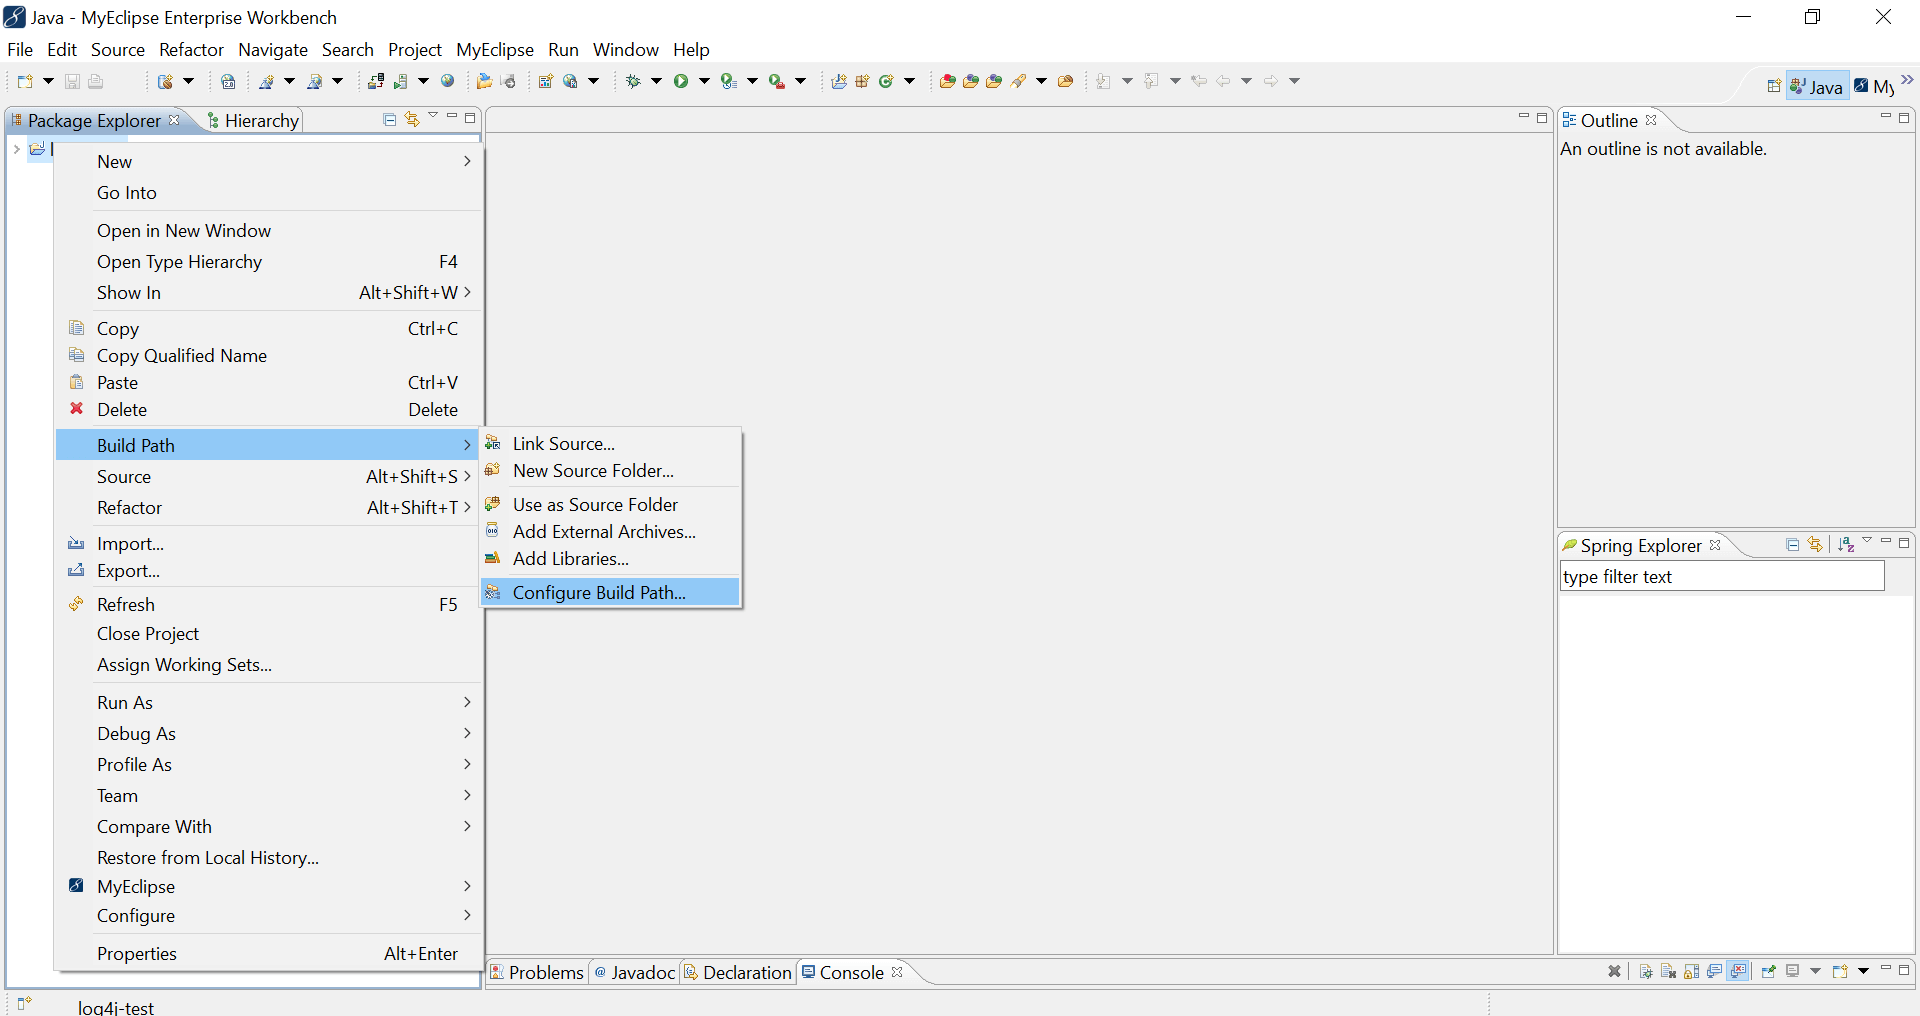This screenshot has width=1920, height=1016.
Task: Open the Package Explorer View Menu triangle
Action: [x=433, y=117]
